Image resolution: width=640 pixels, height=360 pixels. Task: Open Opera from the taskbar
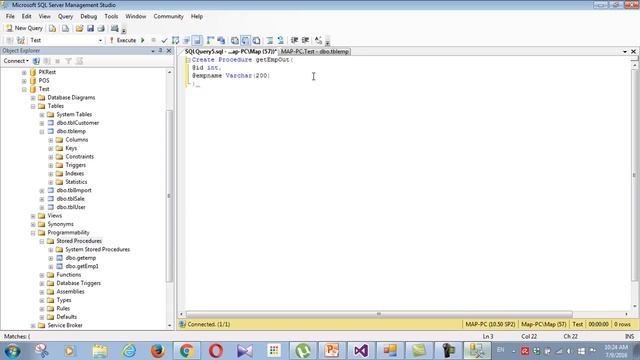(x=216, y=351)
